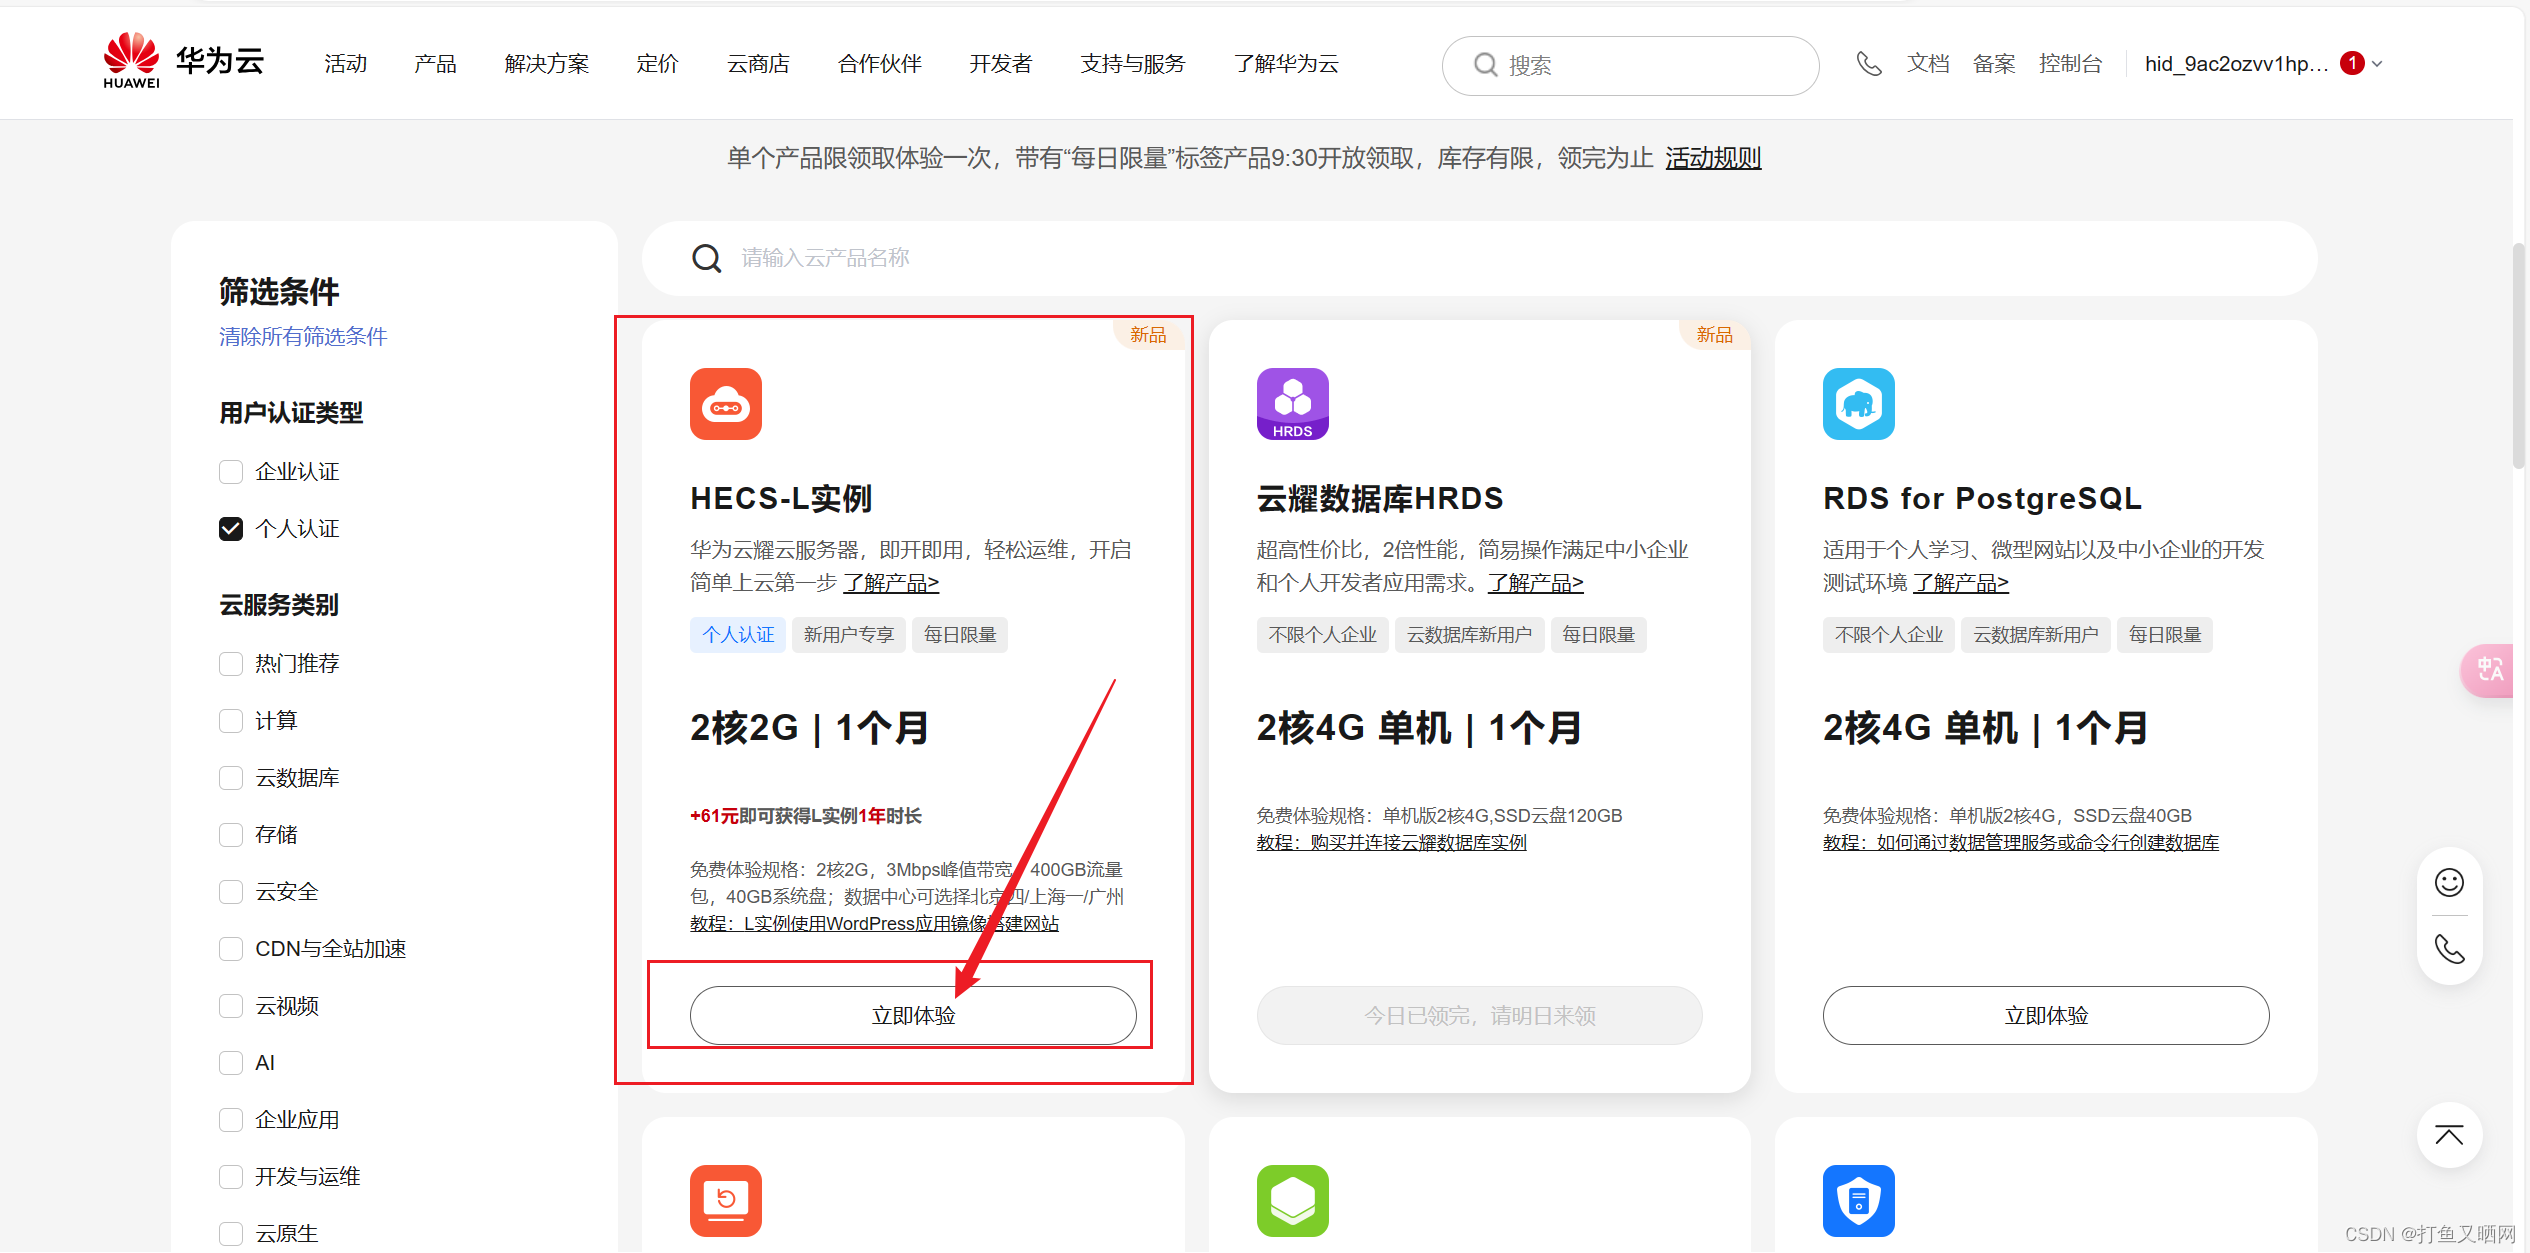Click the HECS-L instance product icon
Image resolution: width=2530 pixels, height=1253 pixels.
click(725, 404)
